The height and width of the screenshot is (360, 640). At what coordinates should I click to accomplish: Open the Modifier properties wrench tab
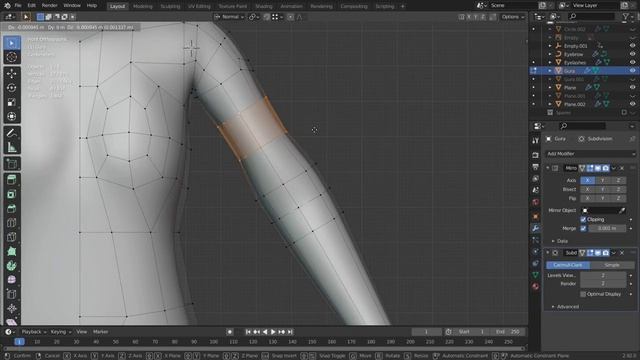535,228
